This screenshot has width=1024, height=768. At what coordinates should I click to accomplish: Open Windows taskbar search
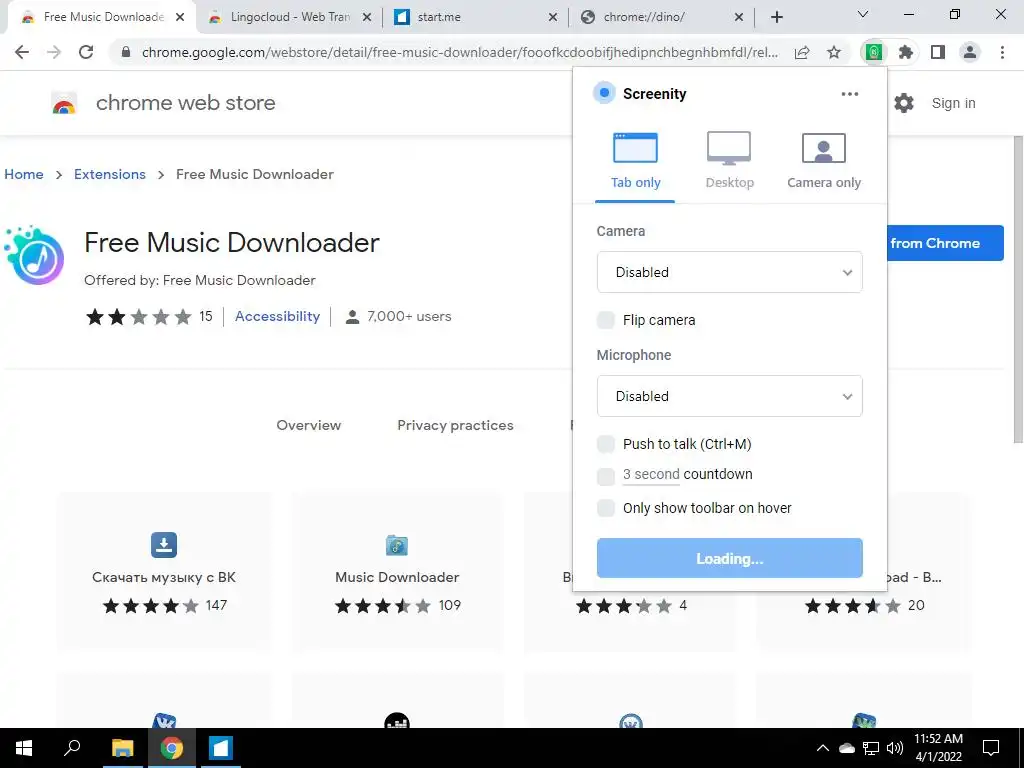(x=72, y=748)
